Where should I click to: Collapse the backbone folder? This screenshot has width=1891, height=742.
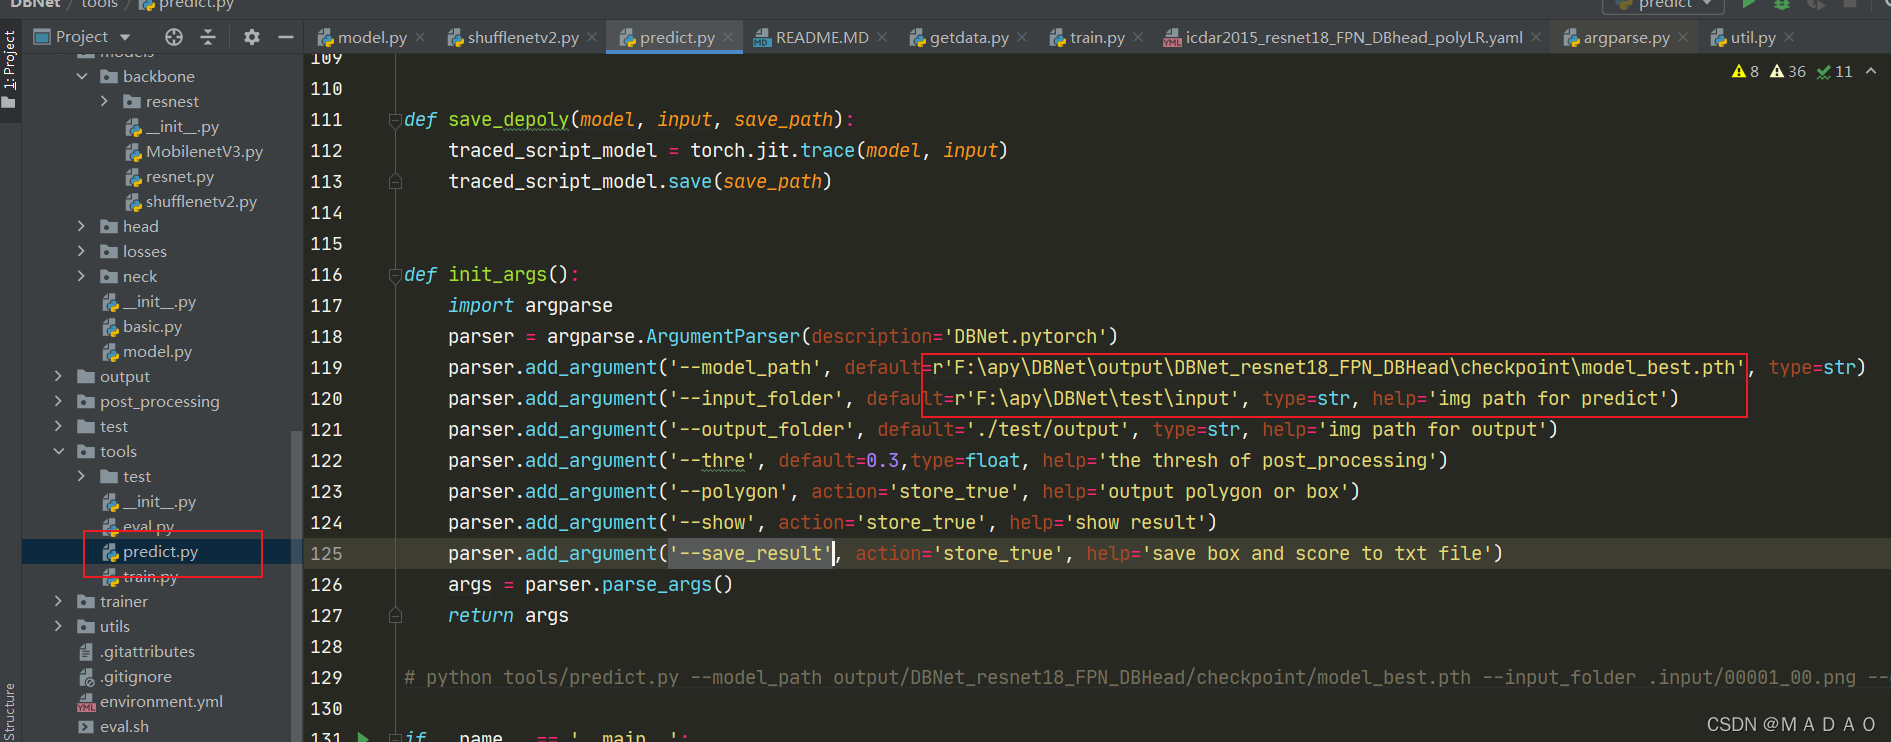(x=82, y=77)
